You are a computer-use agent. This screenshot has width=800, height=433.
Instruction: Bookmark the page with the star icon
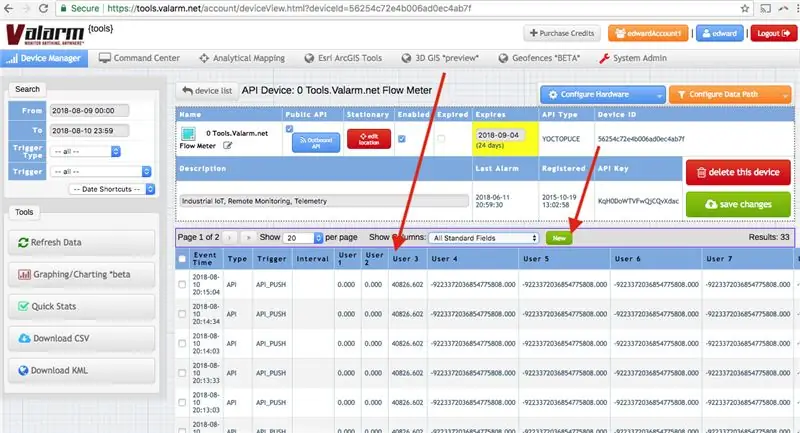pyautogui.click(x=745, y=8)
